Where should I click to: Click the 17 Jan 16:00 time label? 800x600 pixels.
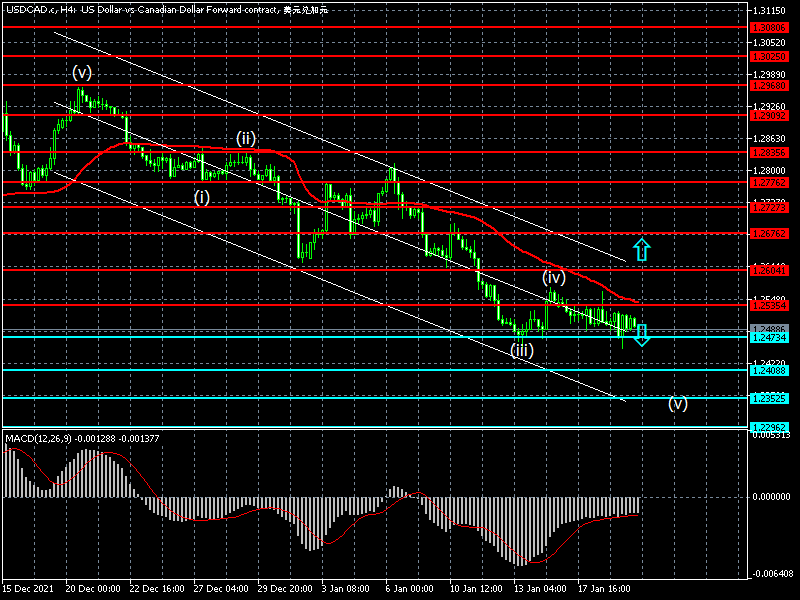click(x=604, y=588)
